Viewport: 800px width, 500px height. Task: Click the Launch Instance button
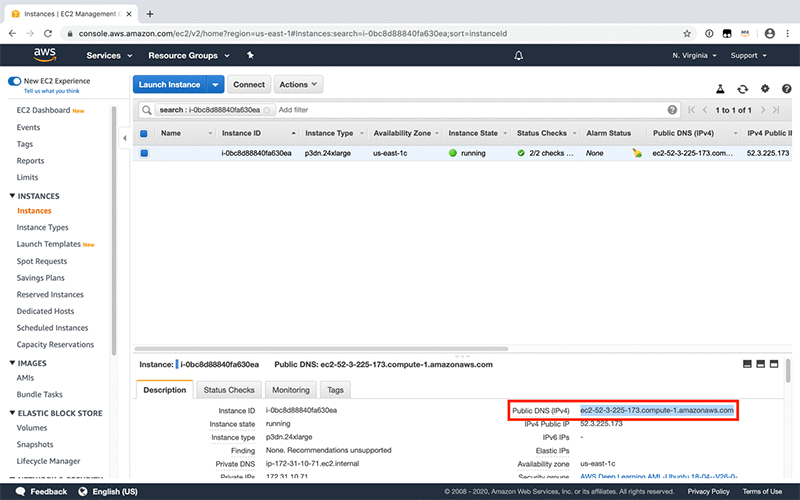pyautogui.click(x=169, y=85)
